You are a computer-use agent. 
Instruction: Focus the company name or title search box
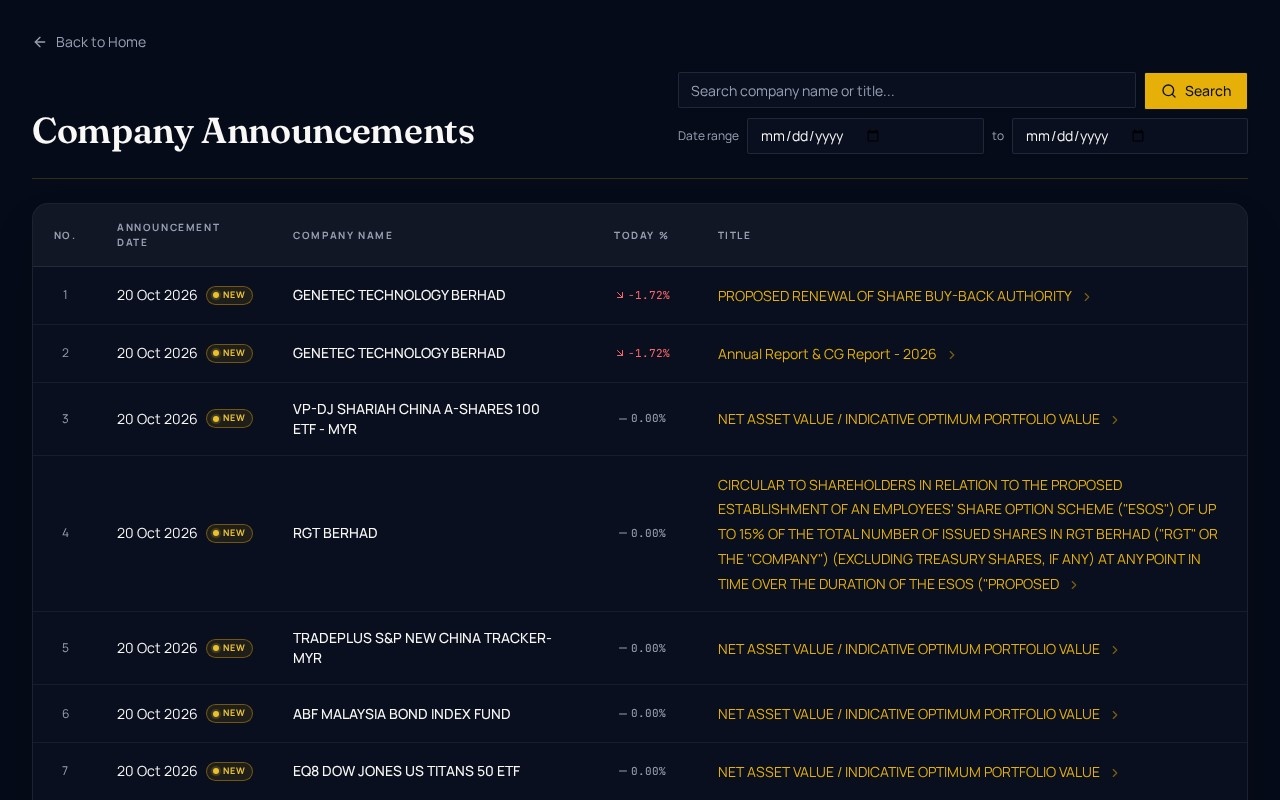[x=906, y=91]
